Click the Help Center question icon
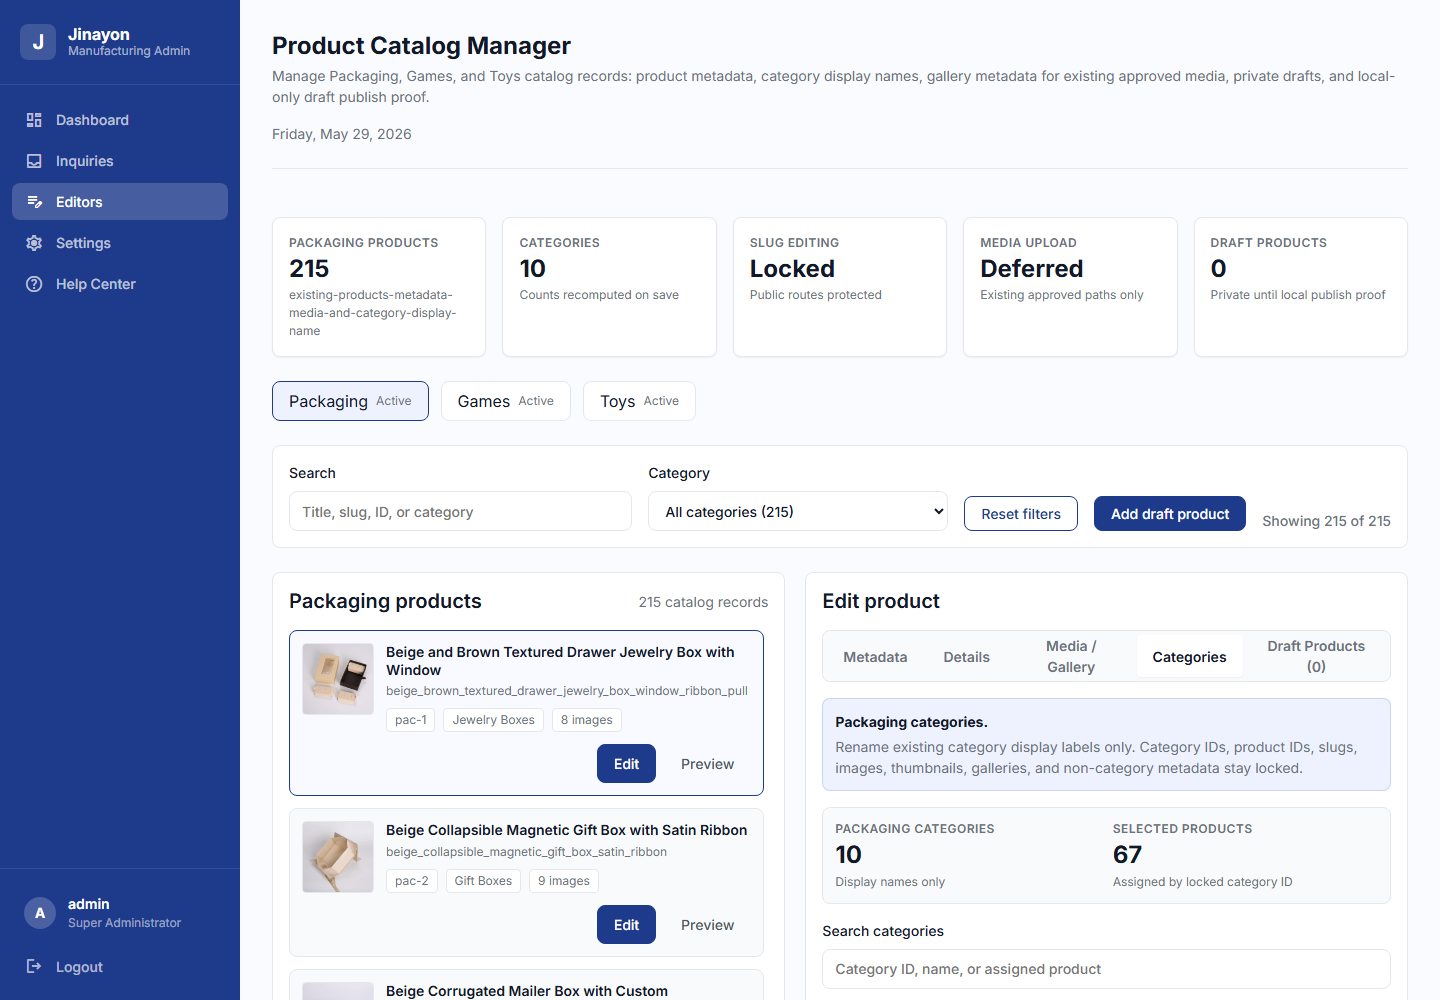The height and width of the screenshot is (1000, 1440). [x=34, y=284]
